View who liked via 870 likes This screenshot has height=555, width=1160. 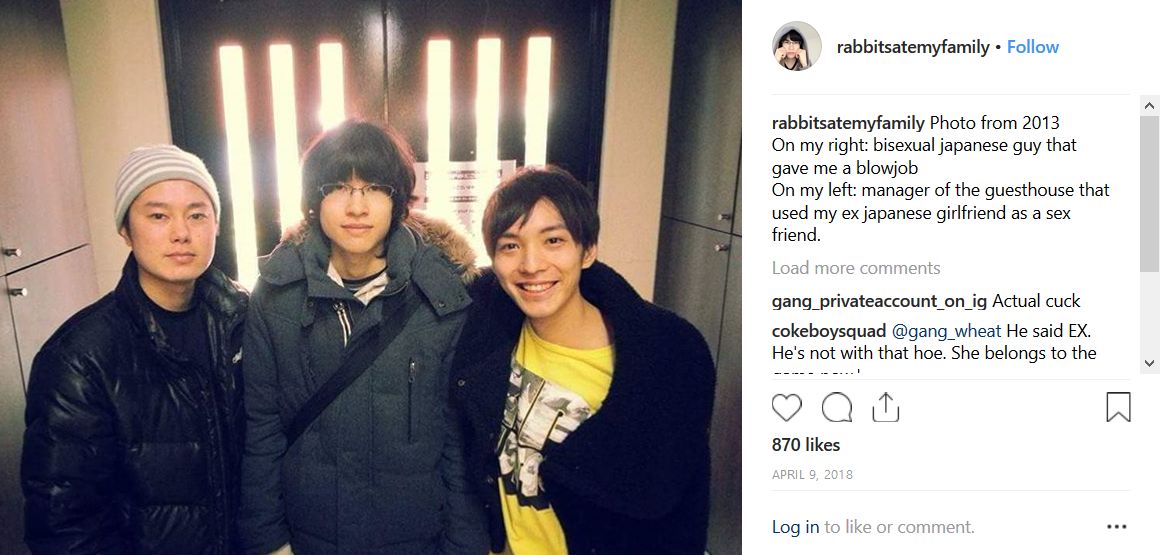(x=806, y=445)
